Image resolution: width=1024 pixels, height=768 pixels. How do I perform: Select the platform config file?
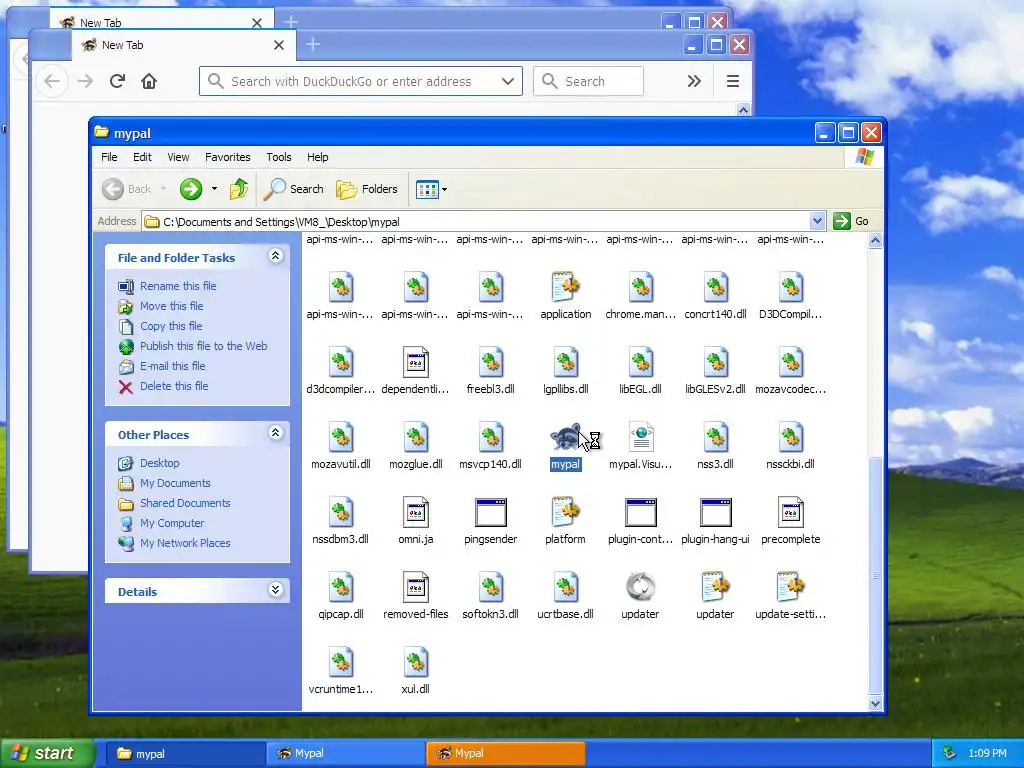point(566,521)
